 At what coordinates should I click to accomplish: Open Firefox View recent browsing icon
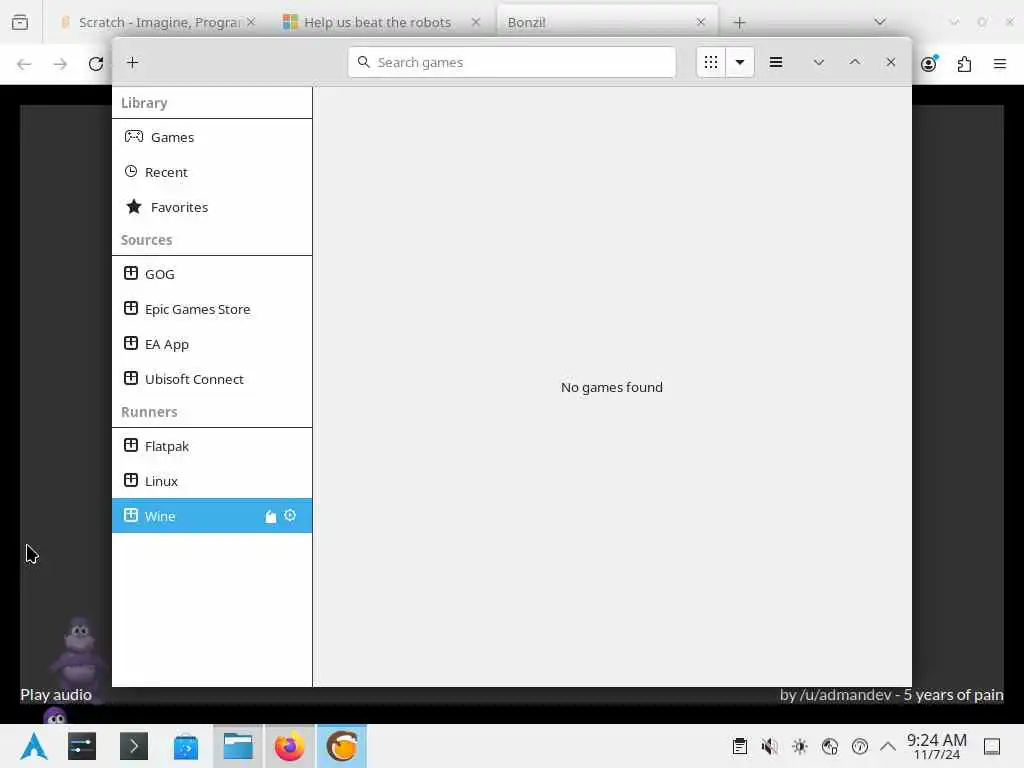pyautogui.click(x=20, y=22)
